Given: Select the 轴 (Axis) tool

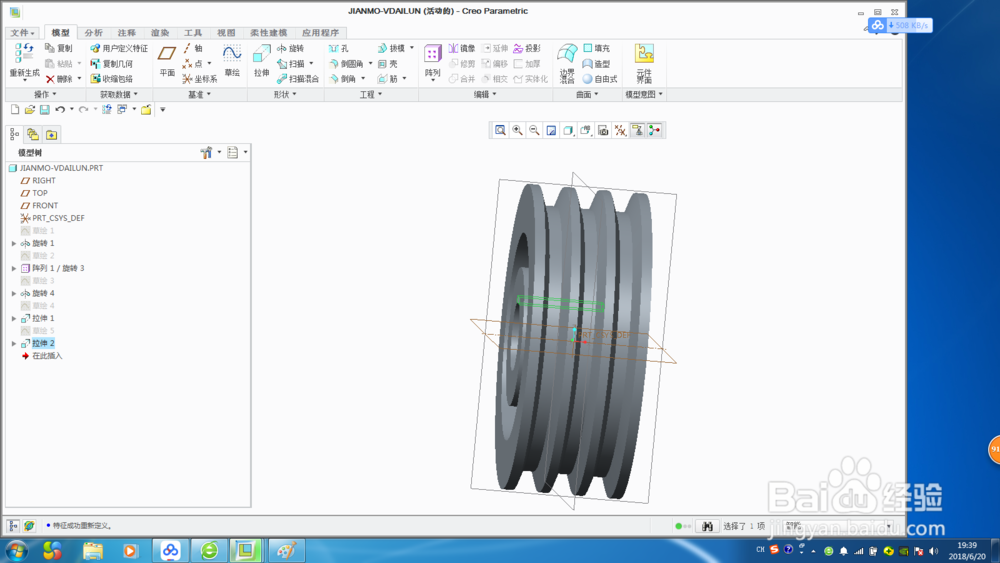Looking at the screenshot, I should pyautogui.click(x=193, y=48).
